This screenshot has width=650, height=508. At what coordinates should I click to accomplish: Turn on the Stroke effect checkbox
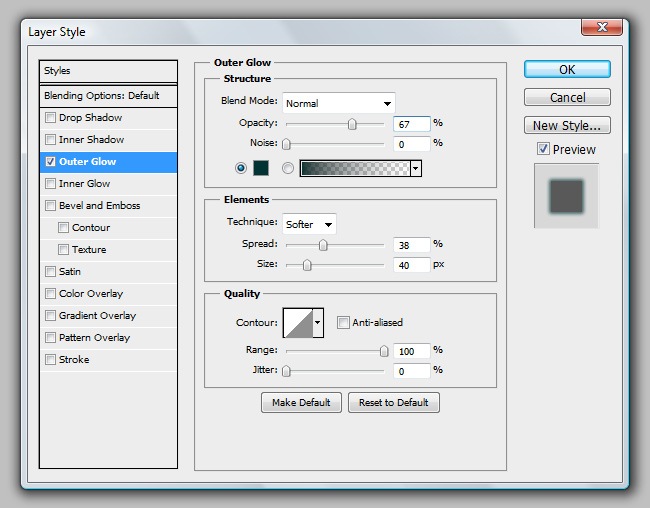50,360
